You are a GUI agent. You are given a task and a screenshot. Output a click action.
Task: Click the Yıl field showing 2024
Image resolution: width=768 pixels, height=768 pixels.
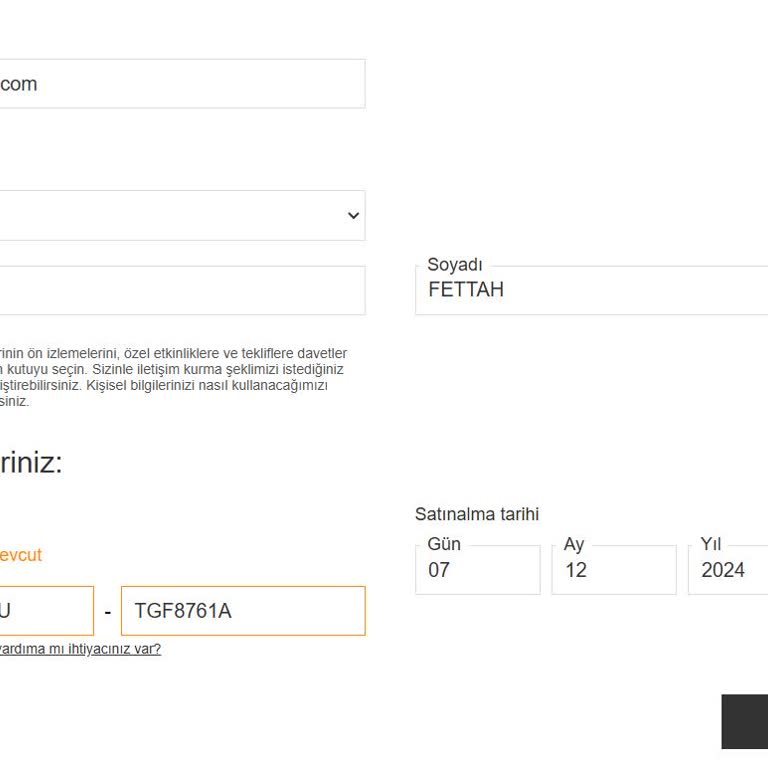pos(728,571)
